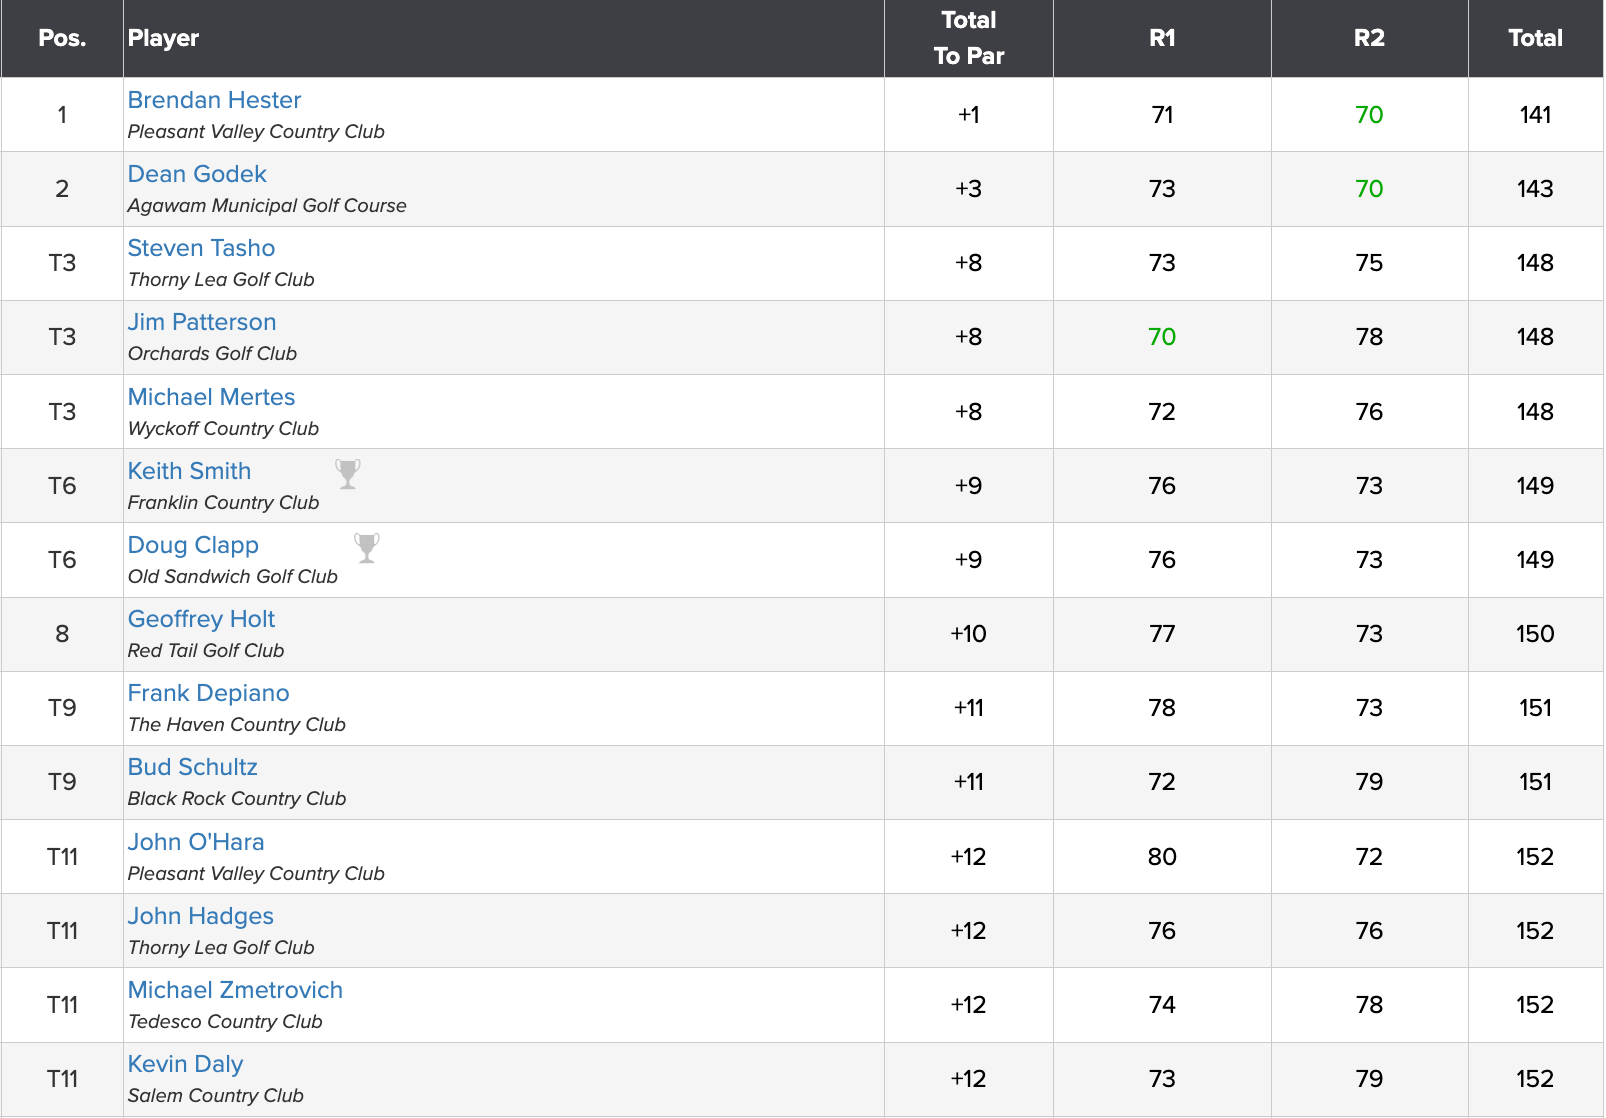Open Frank Depiano's scorecard link
1606x1118 pixels.
[x=208, y=693]
